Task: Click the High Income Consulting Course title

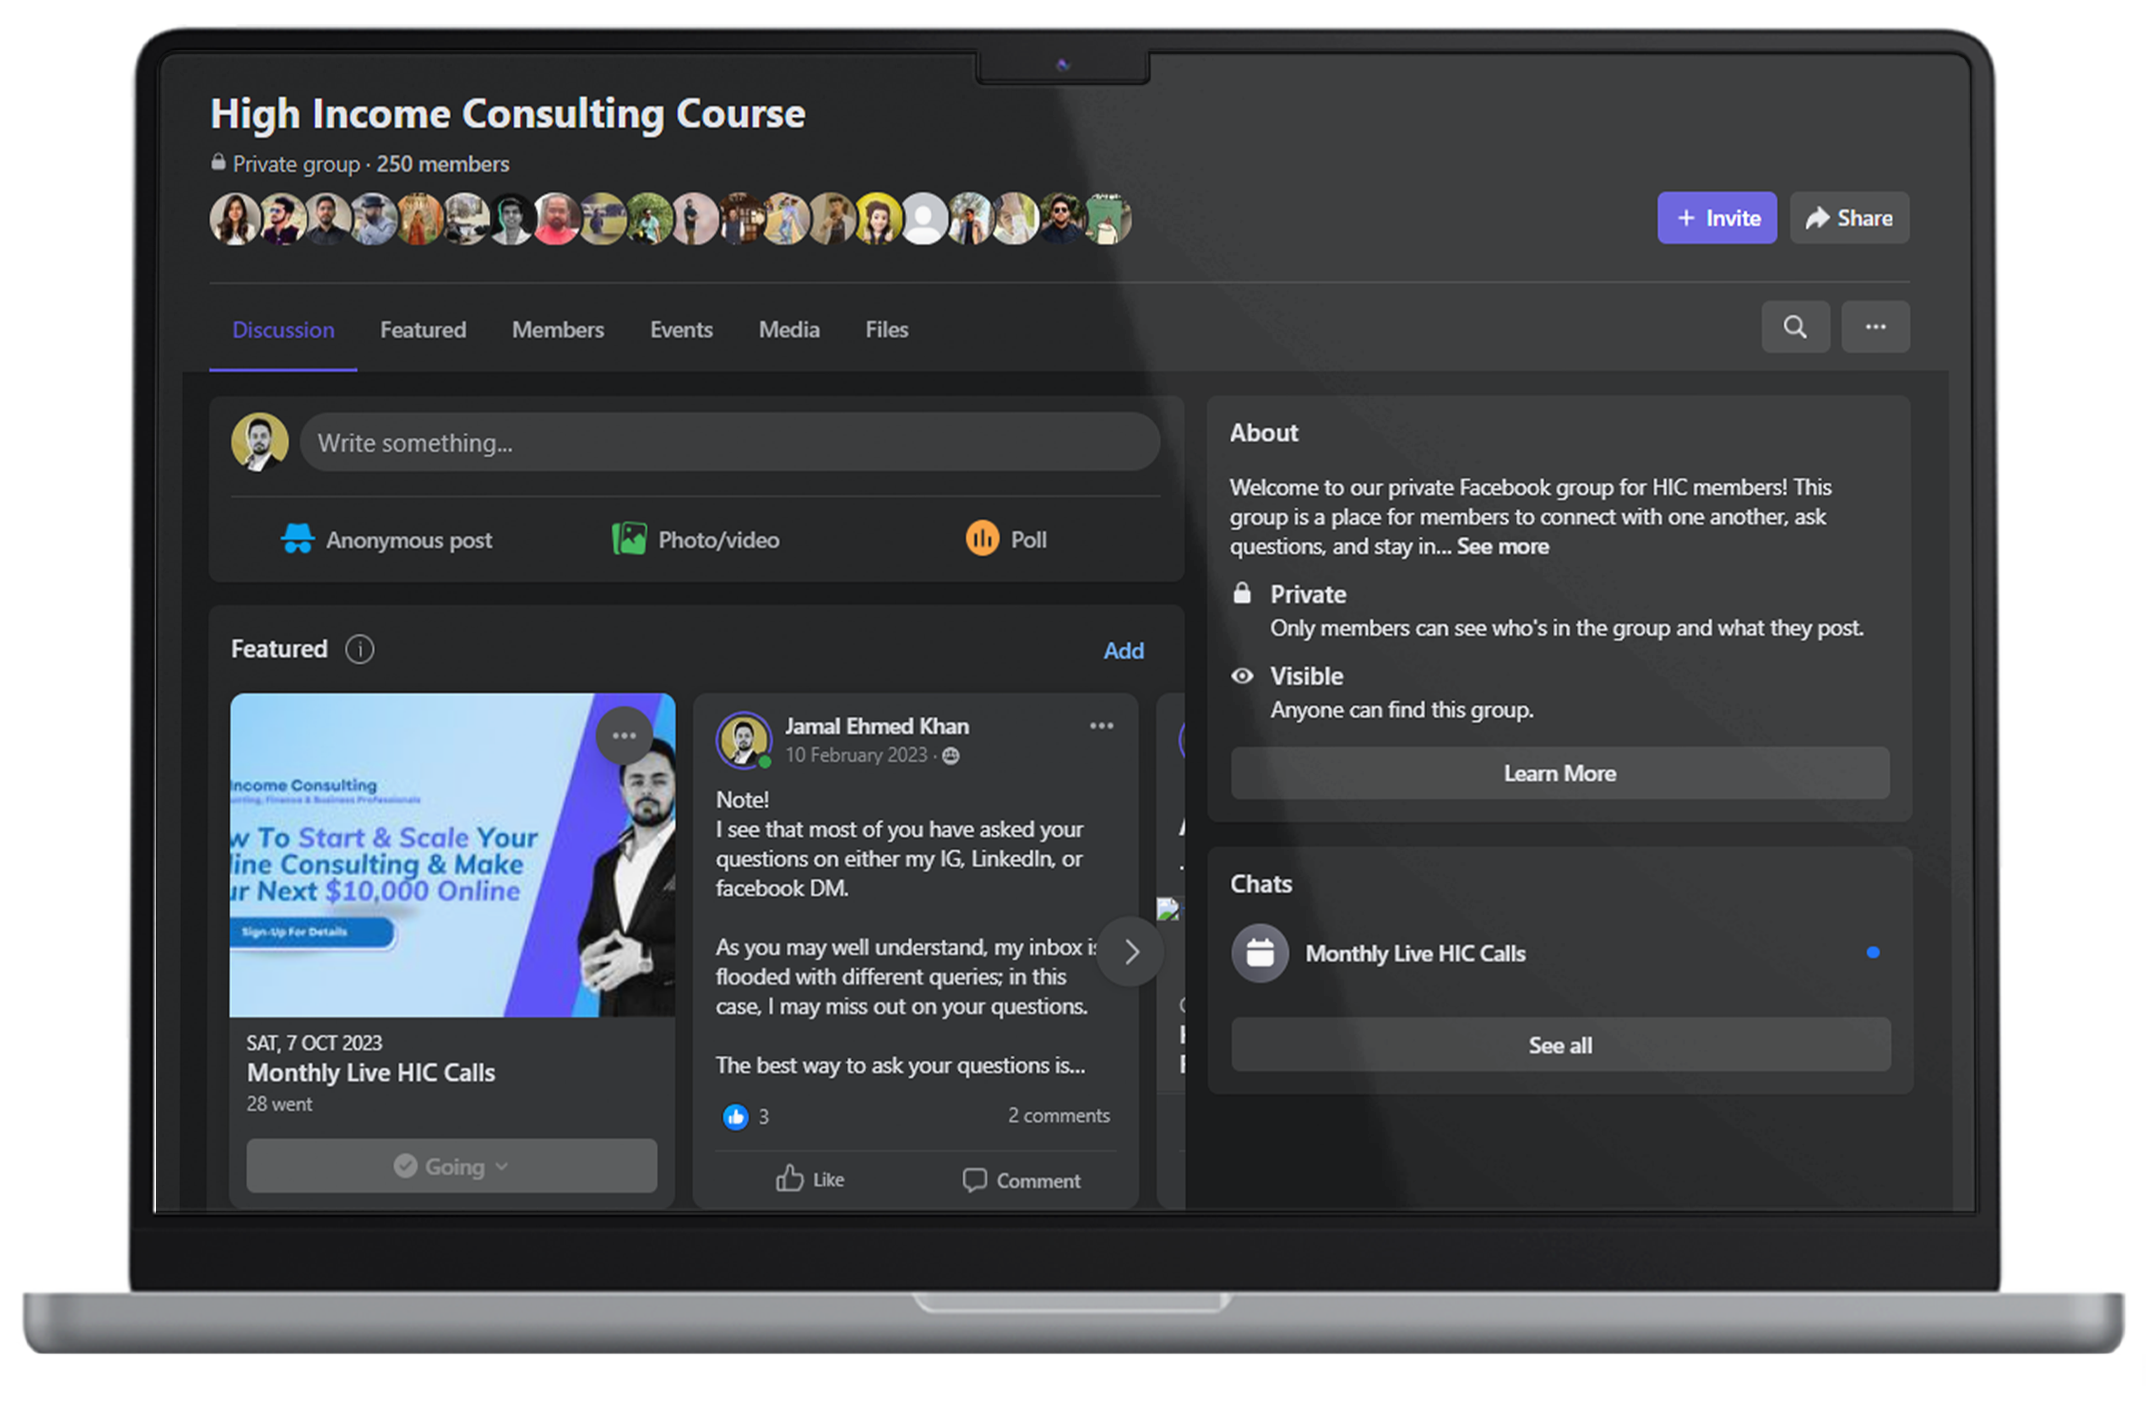Action: point(508,113)
